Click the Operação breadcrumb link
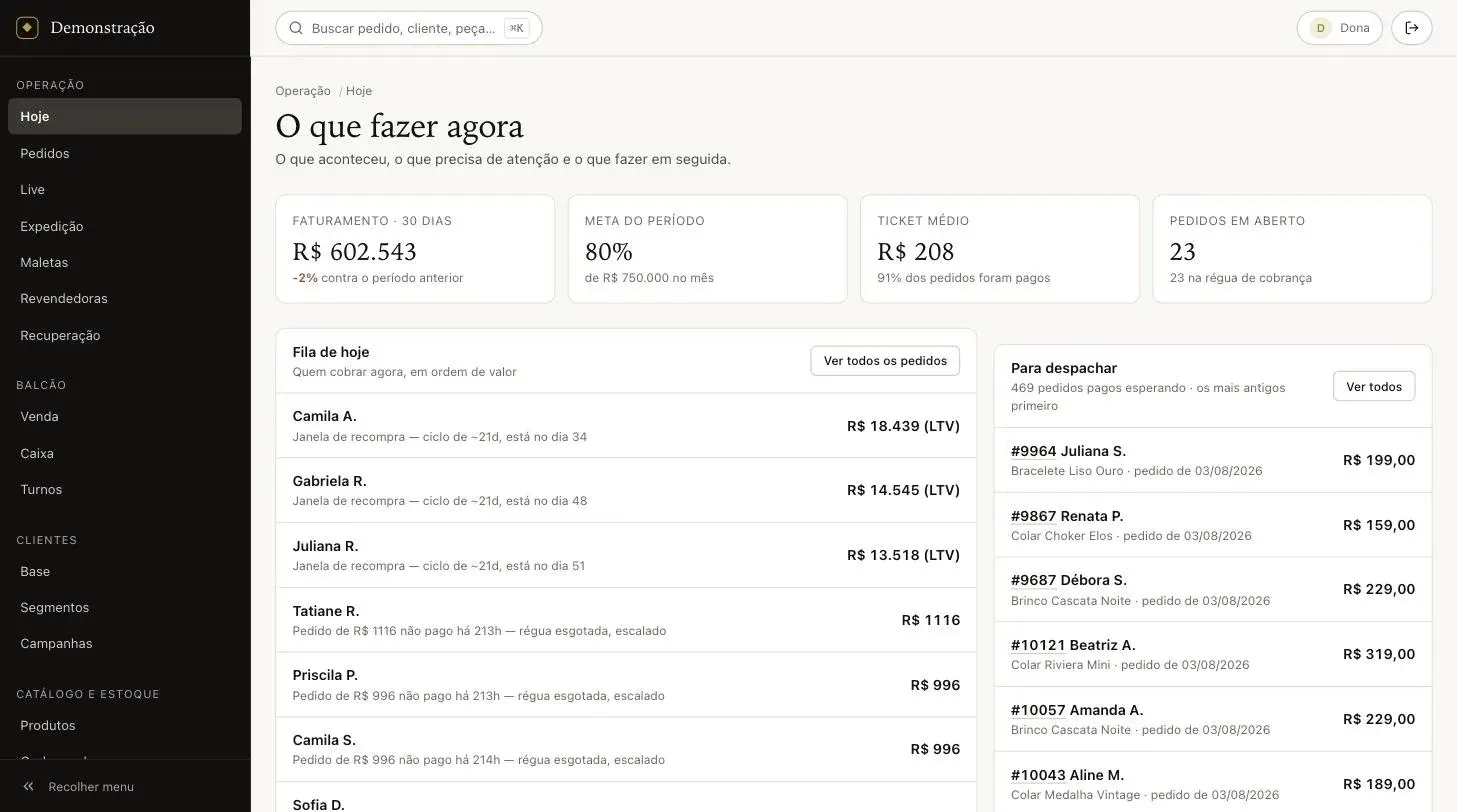 point(303,91)
